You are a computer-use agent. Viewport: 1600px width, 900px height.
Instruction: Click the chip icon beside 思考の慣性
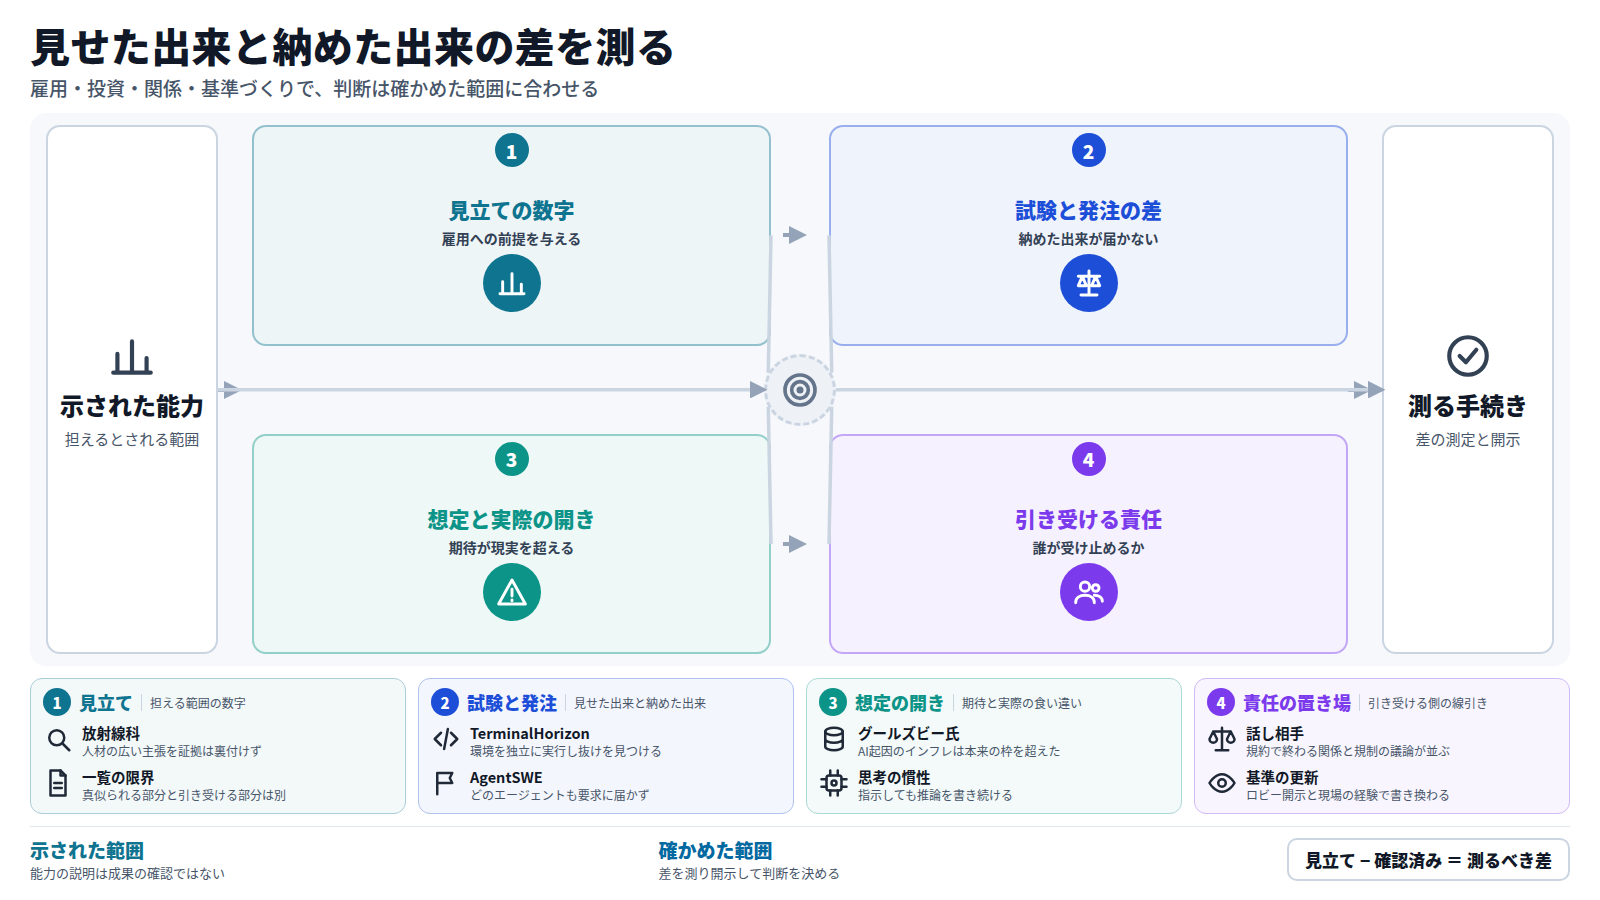pos(834,783)
